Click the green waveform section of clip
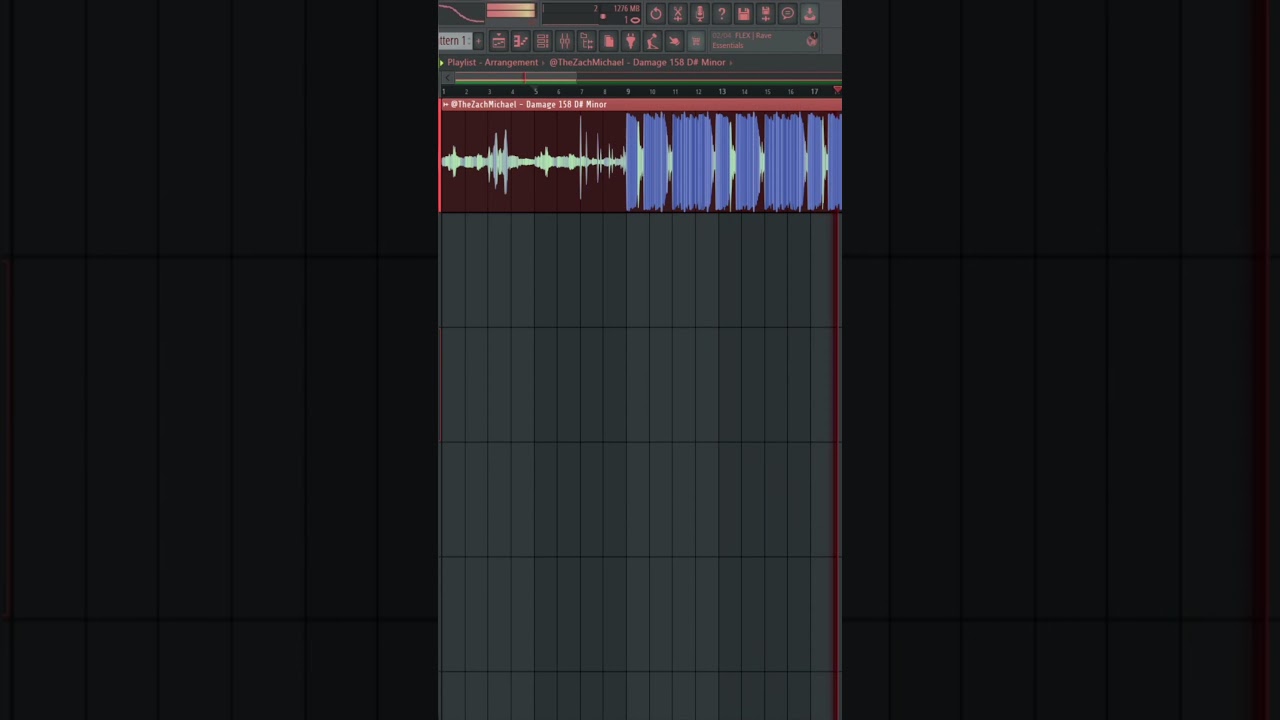The image size is (1280, 720). (x=532, y=161)
